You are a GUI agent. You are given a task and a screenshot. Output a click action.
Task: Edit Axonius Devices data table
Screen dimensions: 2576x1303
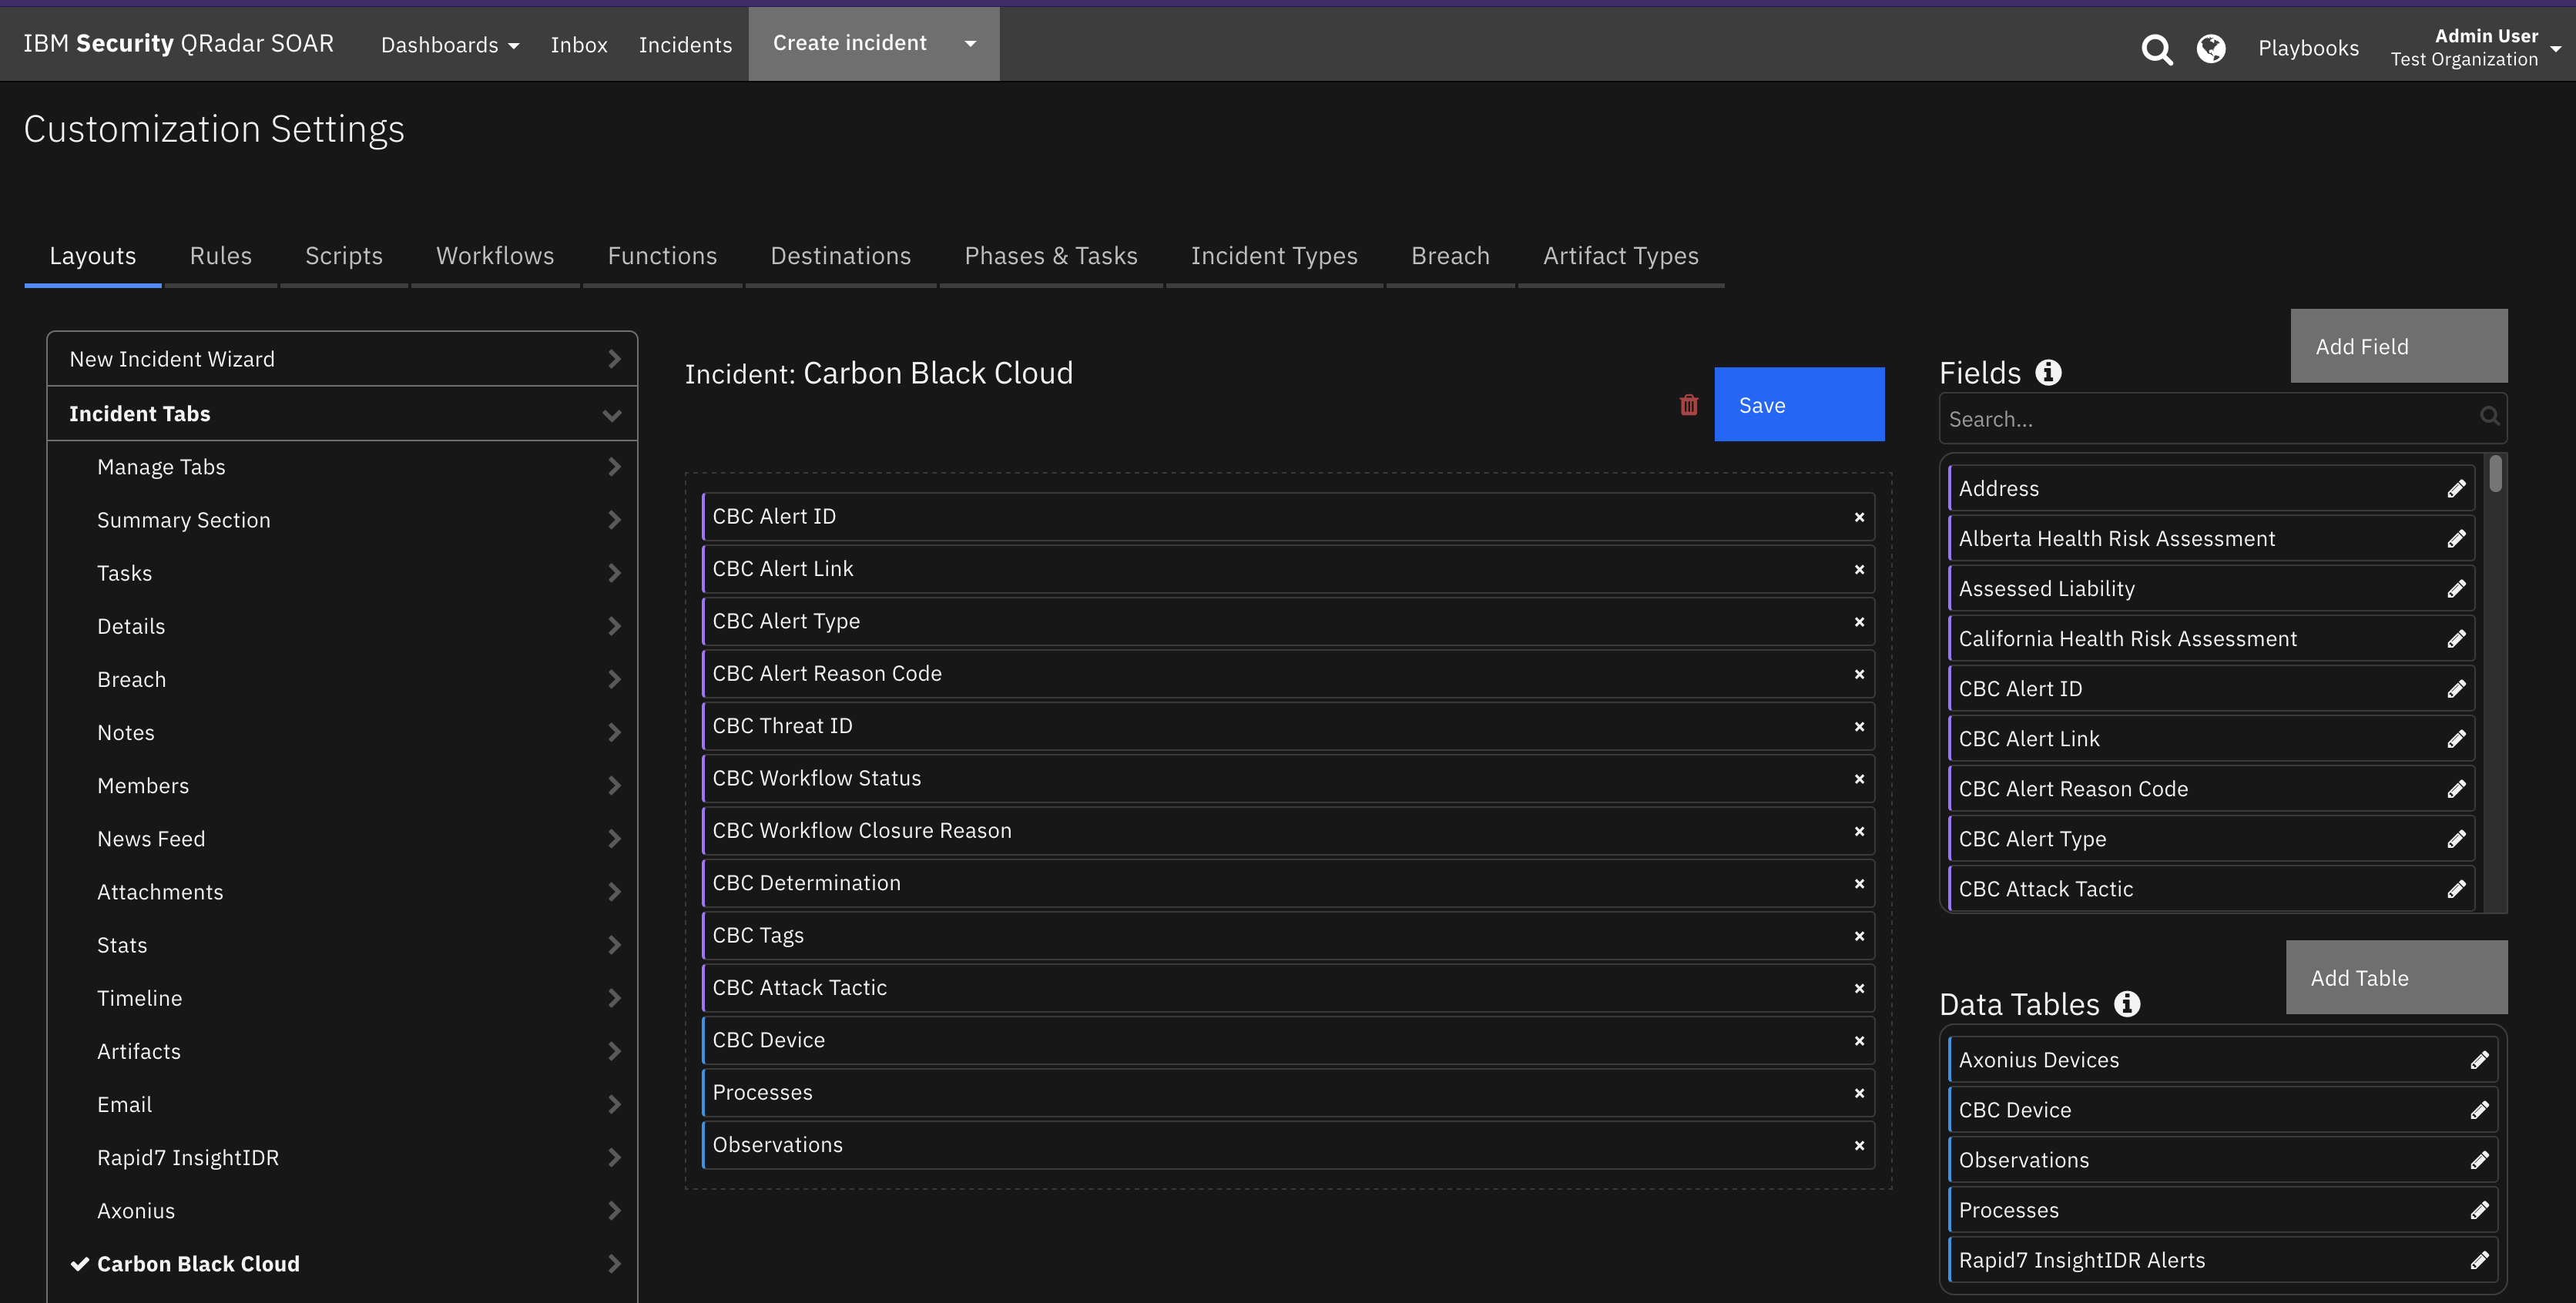[x=2479, y=1060]
